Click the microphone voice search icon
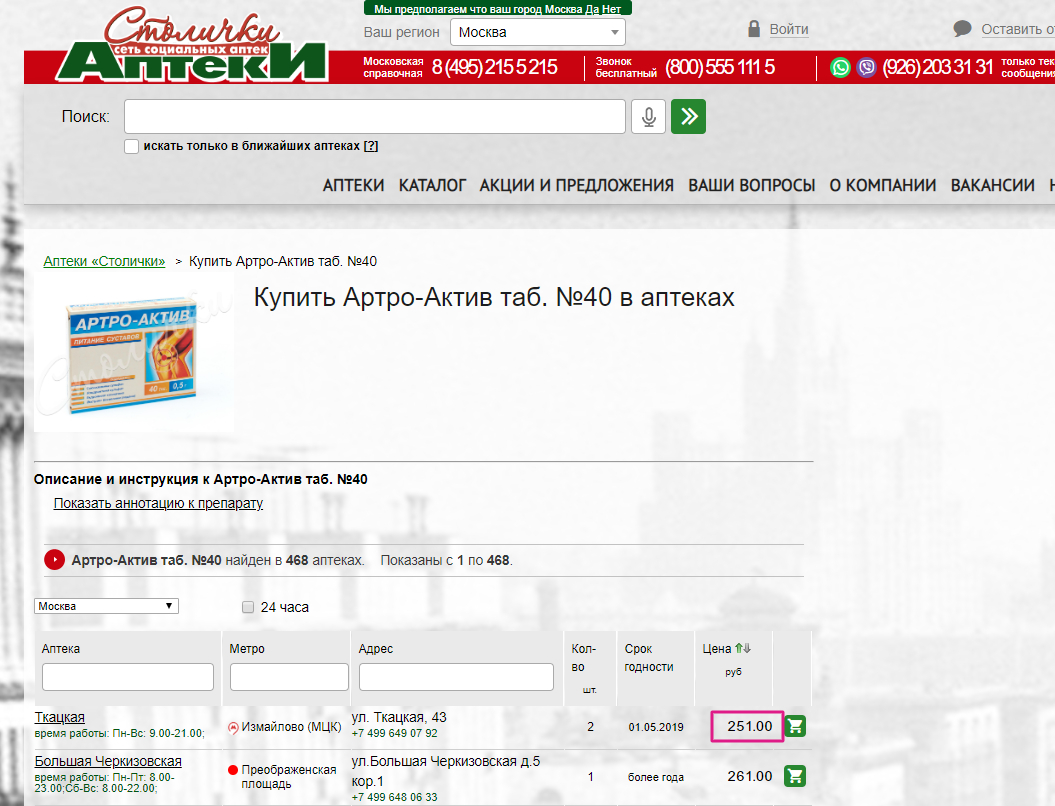This screenshot has height=806, width=1055. 648,116
